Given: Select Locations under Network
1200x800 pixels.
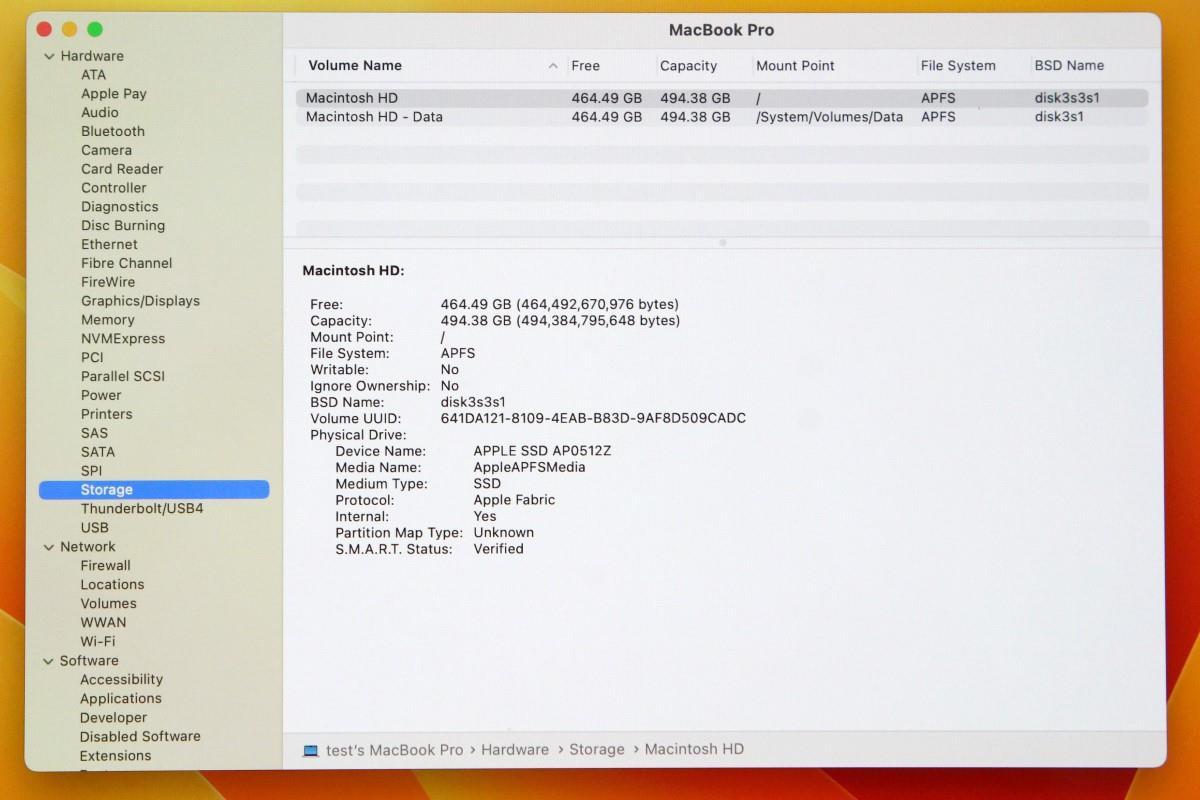Looking at the screenshot, I should 113,585.
